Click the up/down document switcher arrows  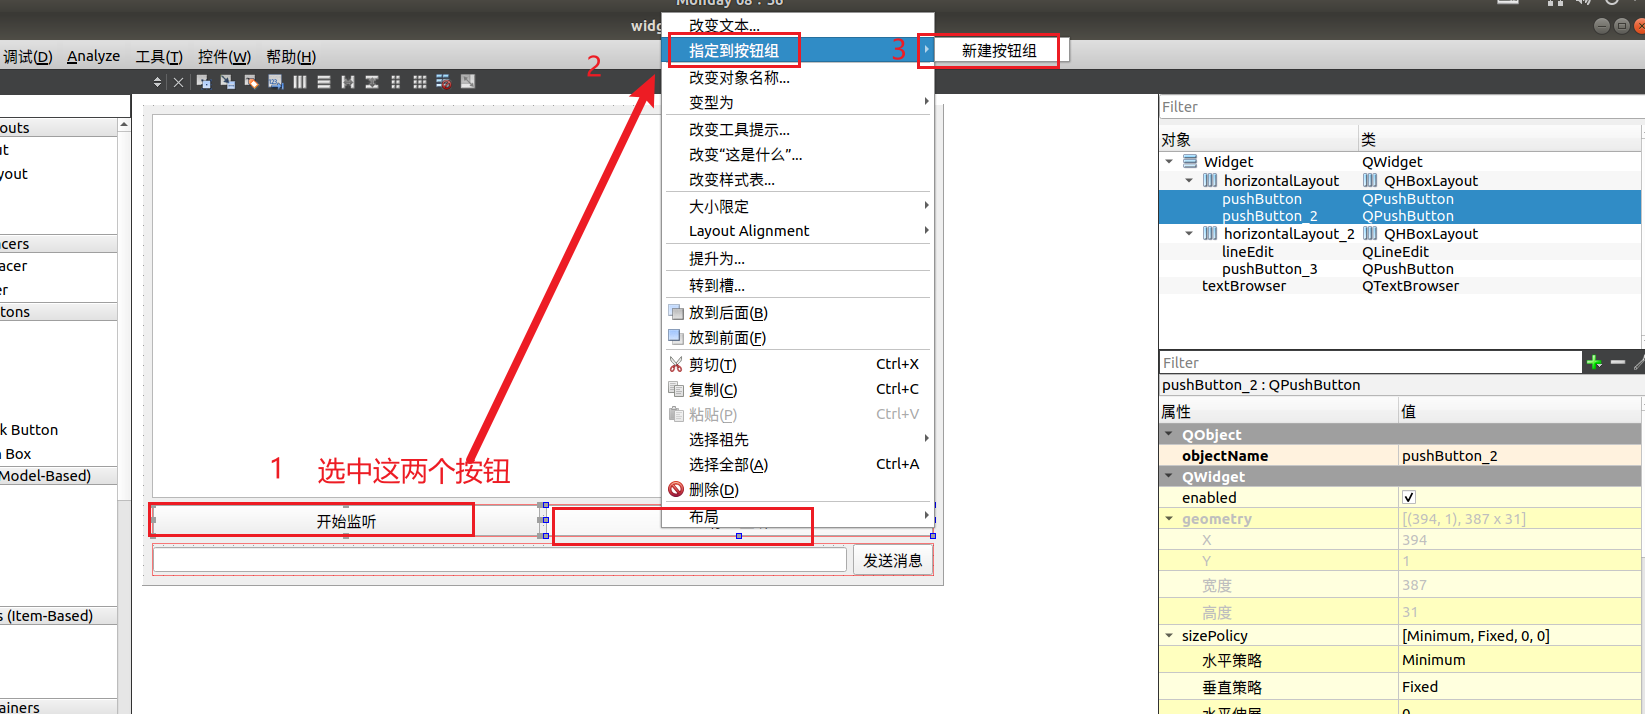(x=157, y=82)
